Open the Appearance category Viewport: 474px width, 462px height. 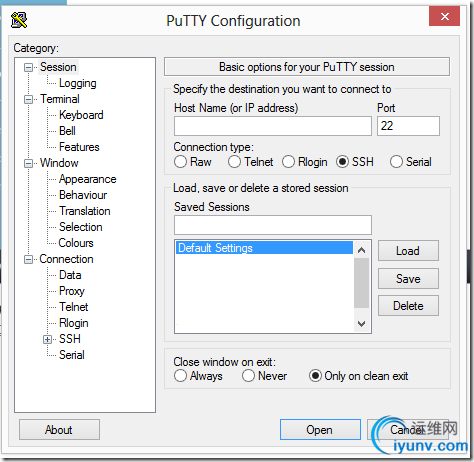[88, 179]
